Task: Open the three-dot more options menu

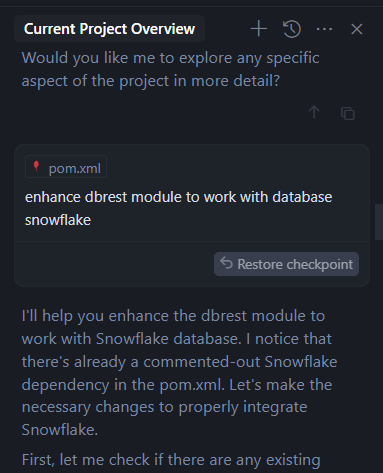Action: [x=324, y=29]
